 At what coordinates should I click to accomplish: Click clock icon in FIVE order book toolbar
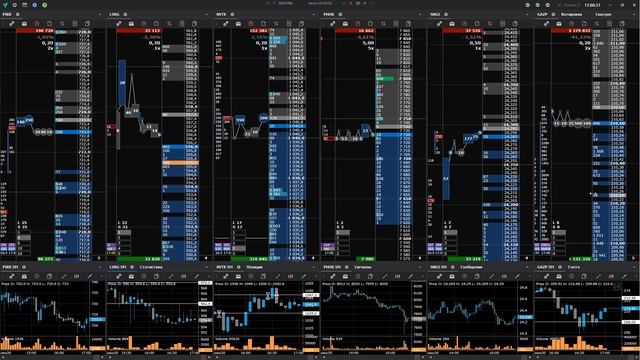(x=37, y=24)
